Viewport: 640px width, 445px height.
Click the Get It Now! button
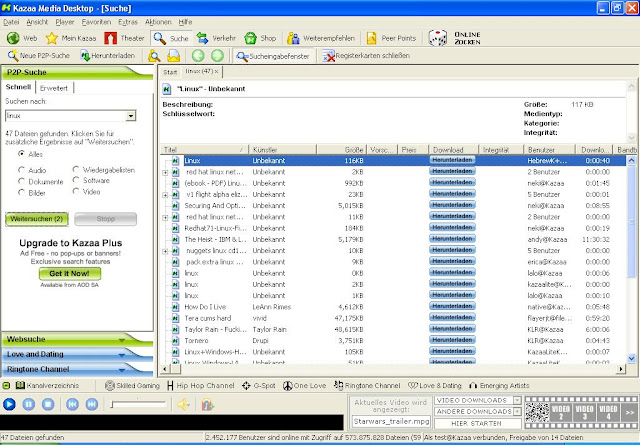(x=70, y=274)
